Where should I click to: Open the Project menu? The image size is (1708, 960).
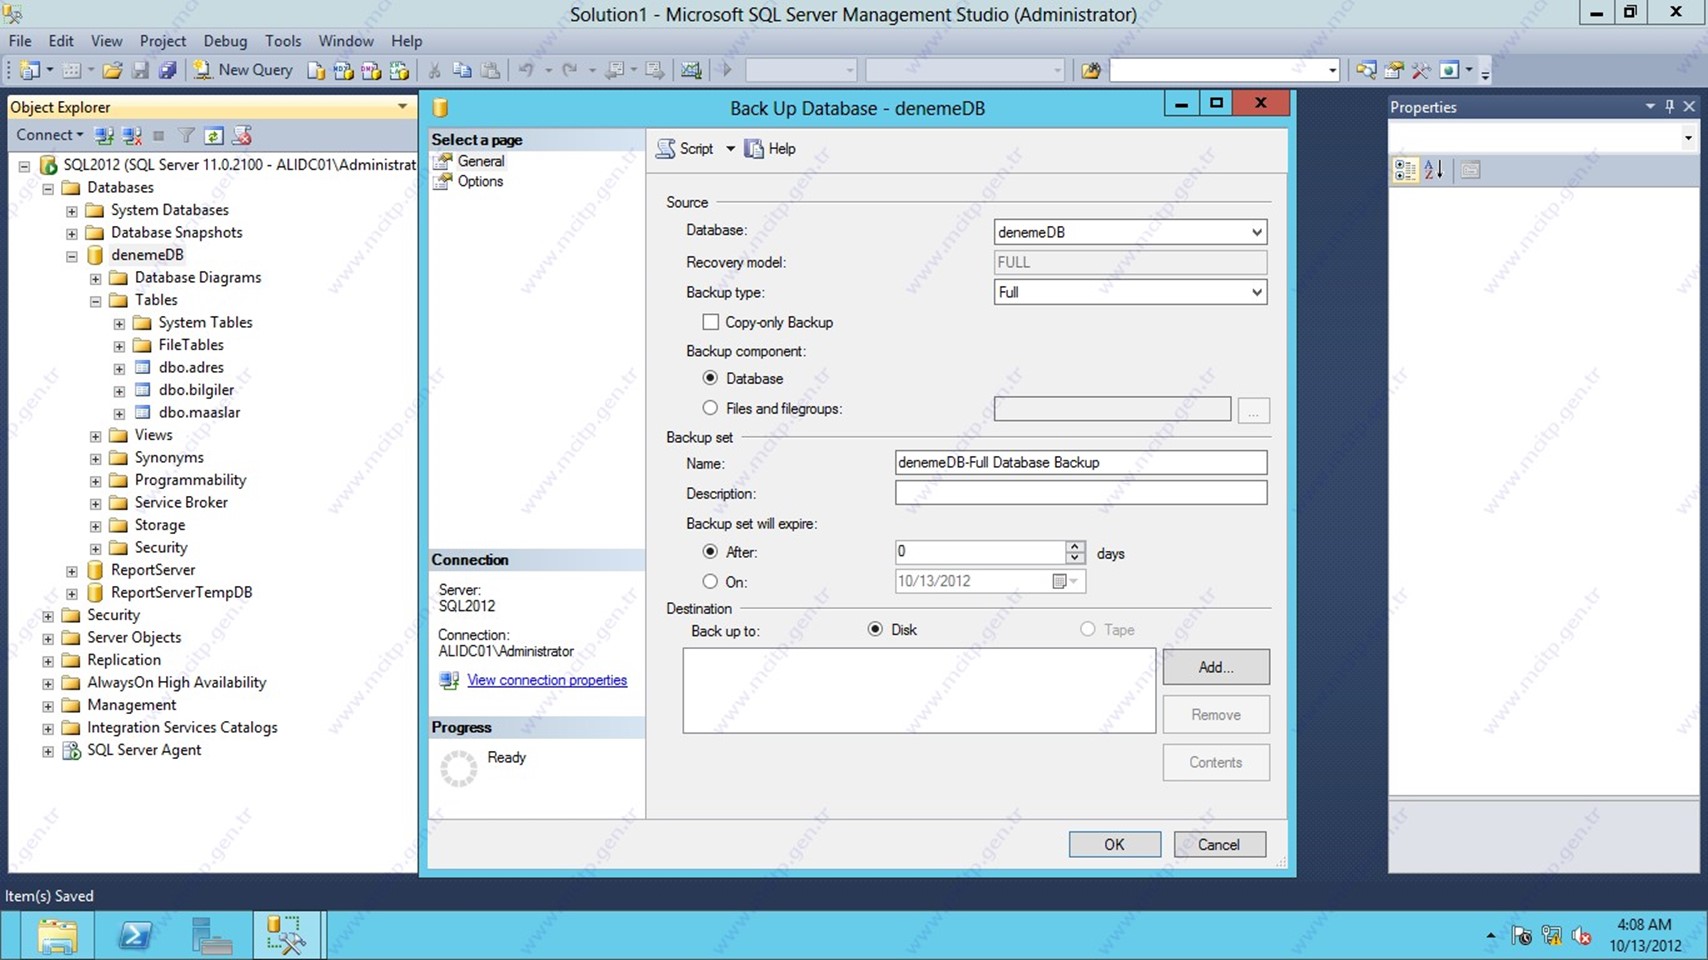(163, 41)
